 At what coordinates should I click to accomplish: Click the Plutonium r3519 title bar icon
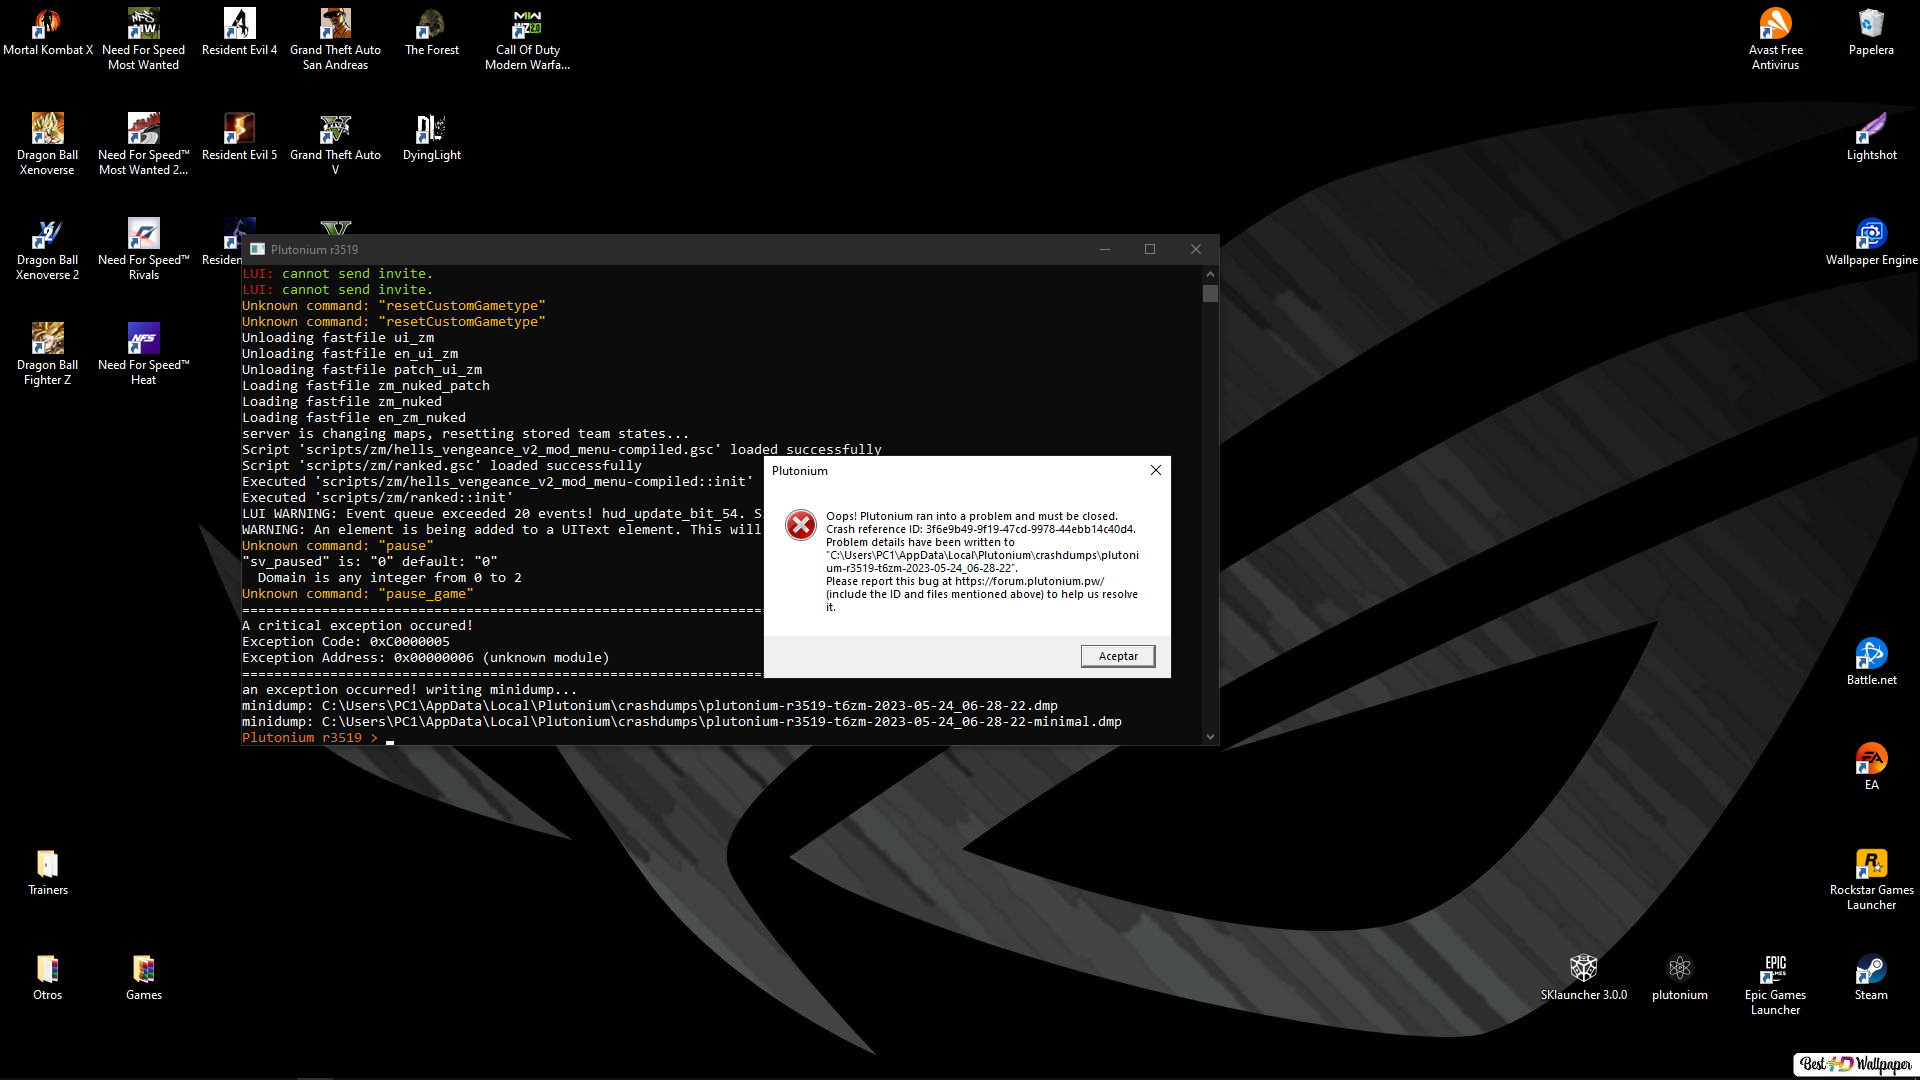(258, 249)
